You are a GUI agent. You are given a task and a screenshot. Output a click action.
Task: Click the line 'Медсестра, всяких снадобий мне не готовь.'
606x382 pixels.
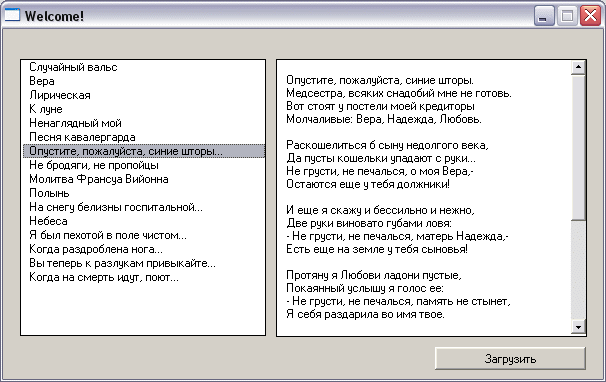pyautogui.click(x=399, y=93)
